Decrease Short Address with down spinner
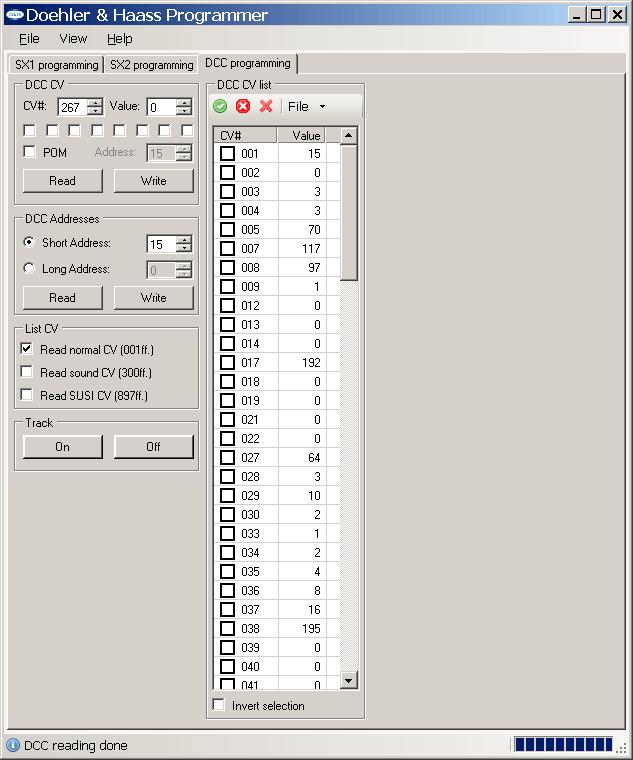The width and height of the screenshot is (633, 760). coord(184,248)
